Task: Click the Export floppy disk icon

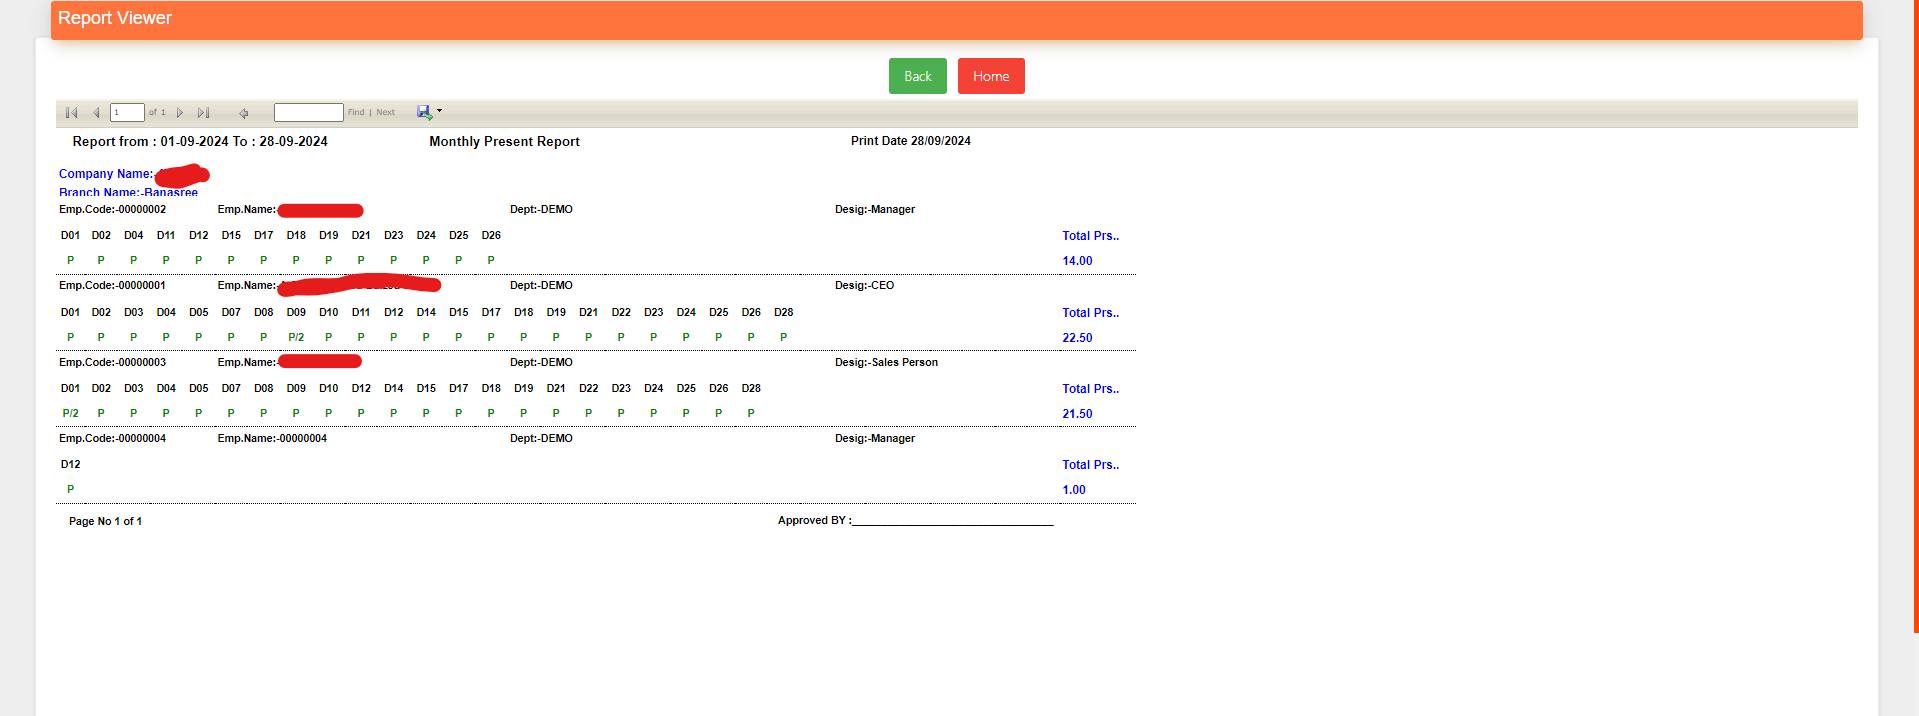Action: [424, 112]
